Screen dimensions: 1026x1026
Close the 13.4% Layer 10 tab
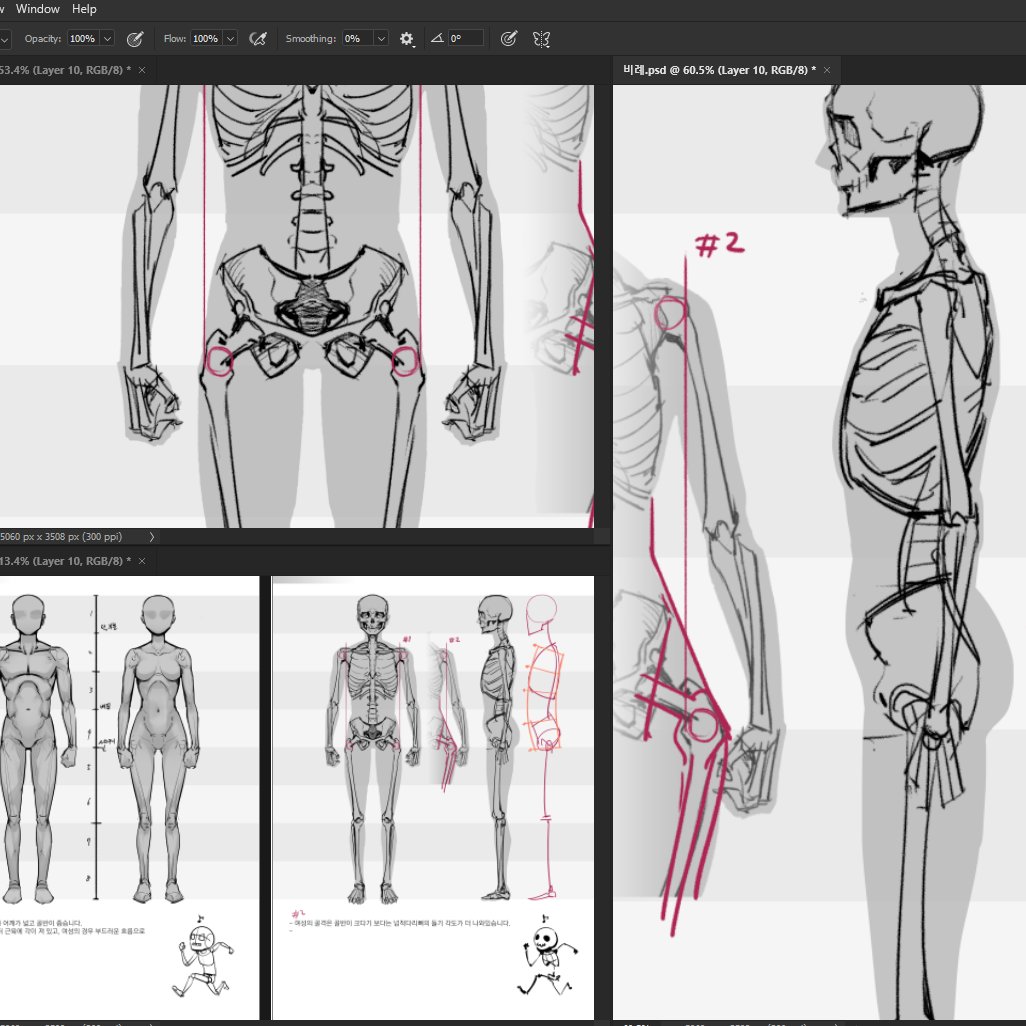pos(142,561)
